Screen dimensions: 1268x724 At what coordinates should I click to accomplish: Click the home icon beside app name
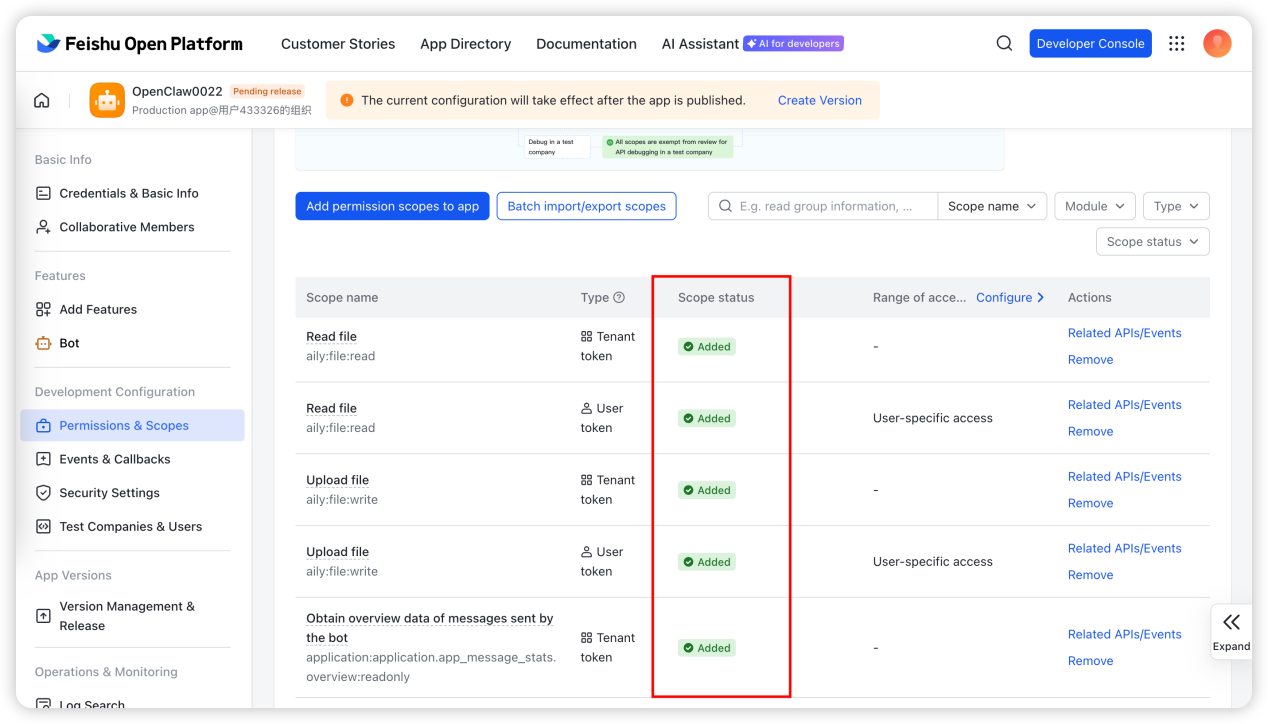[x=42, y=100]
